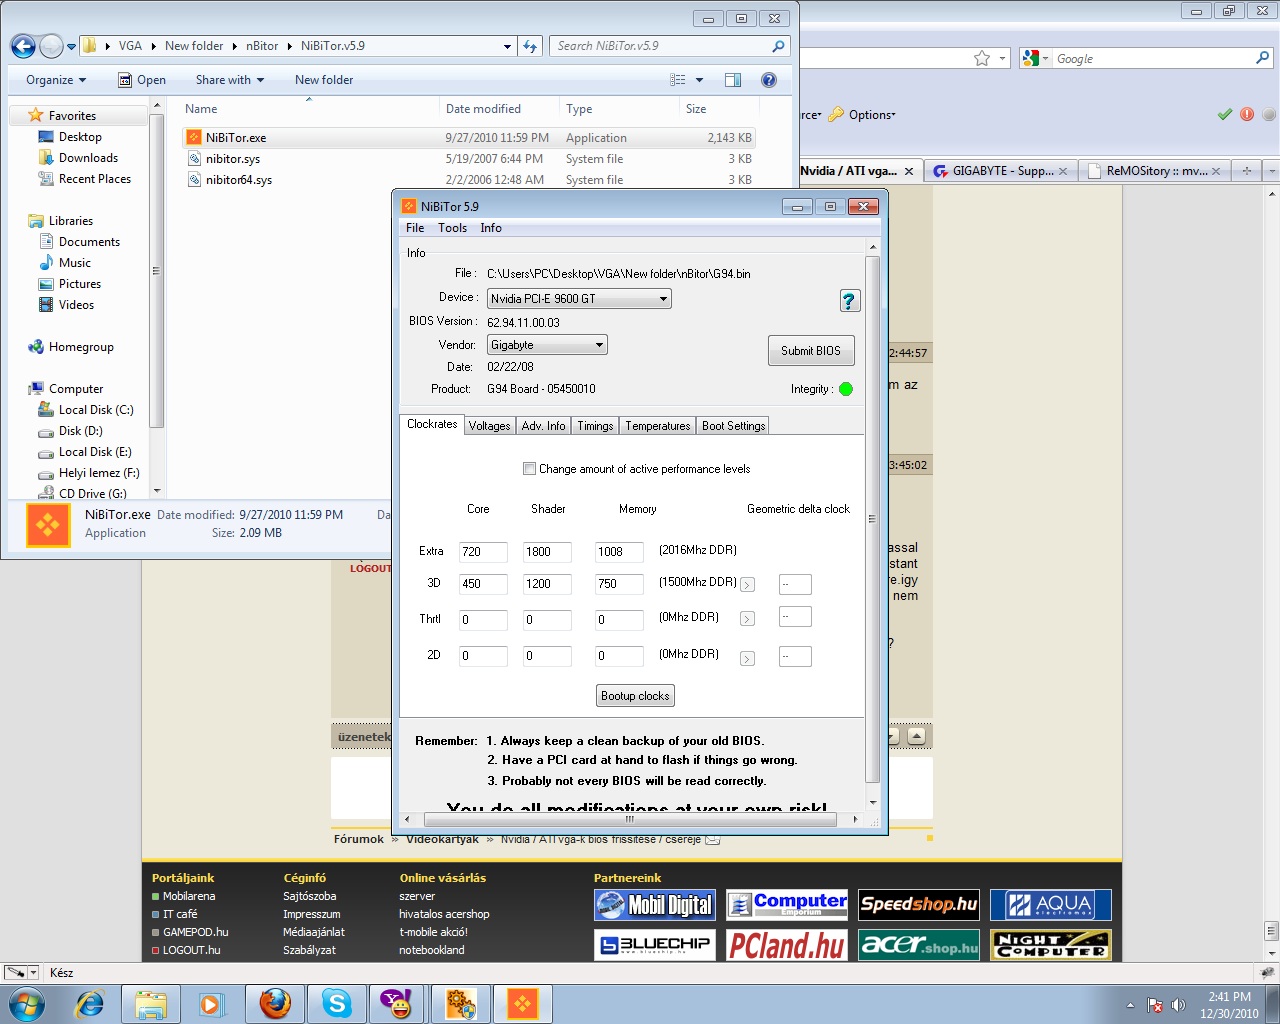1280x1024 pixels.
Task: Select nibitor64.sys file icon in Explorer
Action: [194, 180]
